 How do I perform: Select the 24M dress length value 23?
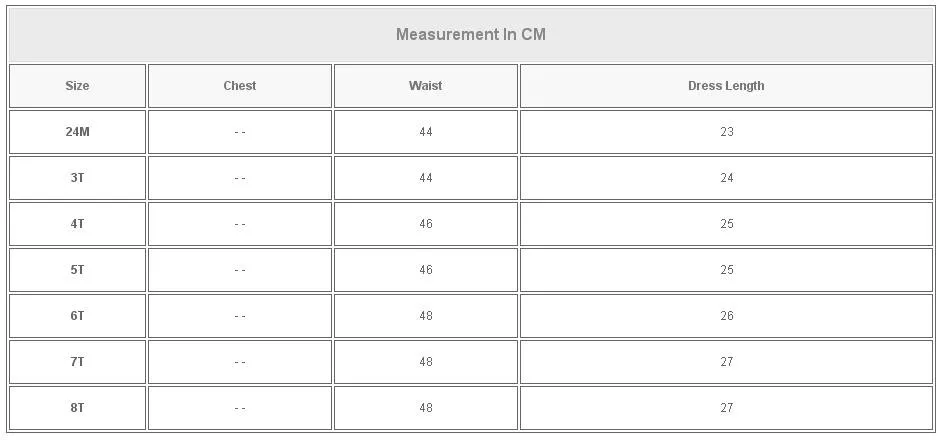pyautogui.click(x=727, y=132)
